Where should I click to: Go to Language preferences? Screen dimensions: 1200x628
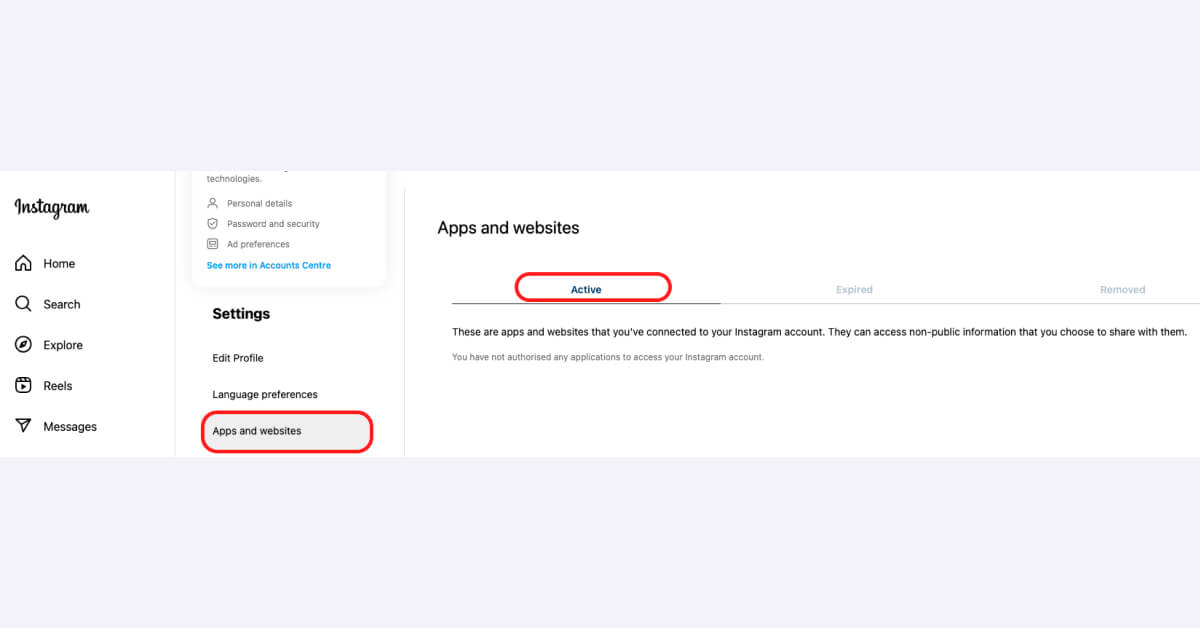pyautogui.click(x=265, y=394)
